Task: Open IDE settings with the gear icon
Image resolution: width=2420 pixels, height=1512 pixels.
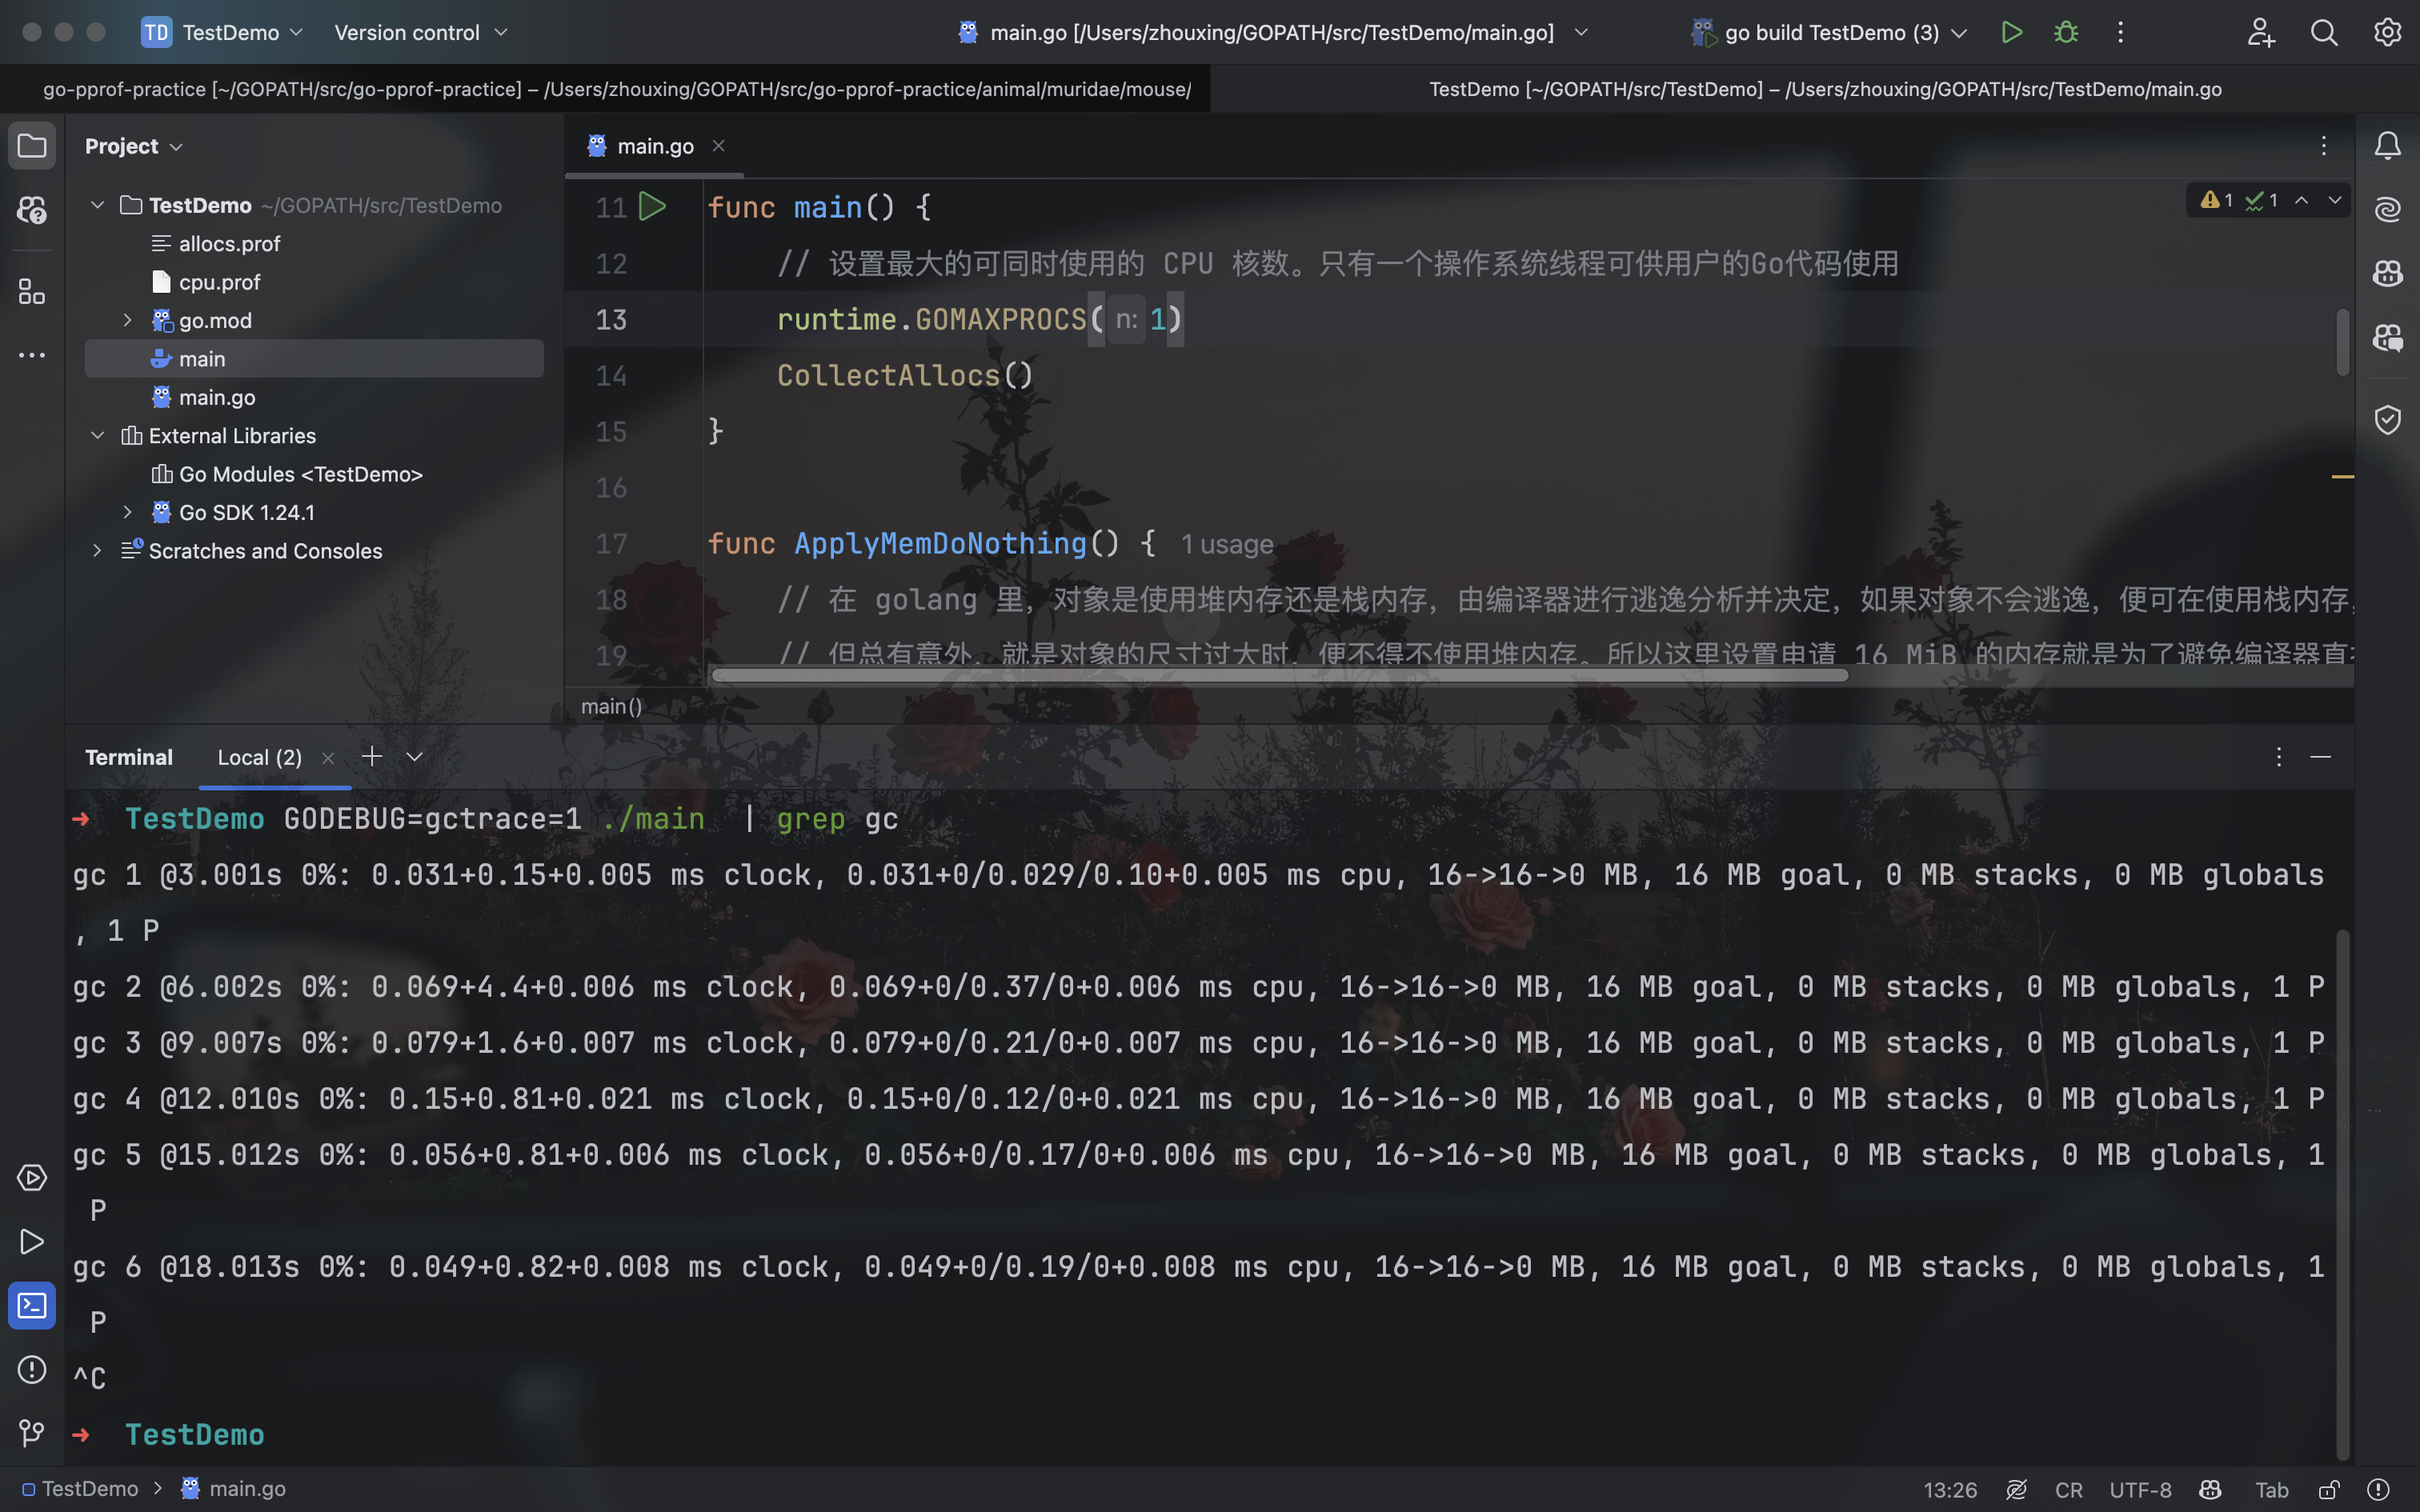Action: point(2388,32)
